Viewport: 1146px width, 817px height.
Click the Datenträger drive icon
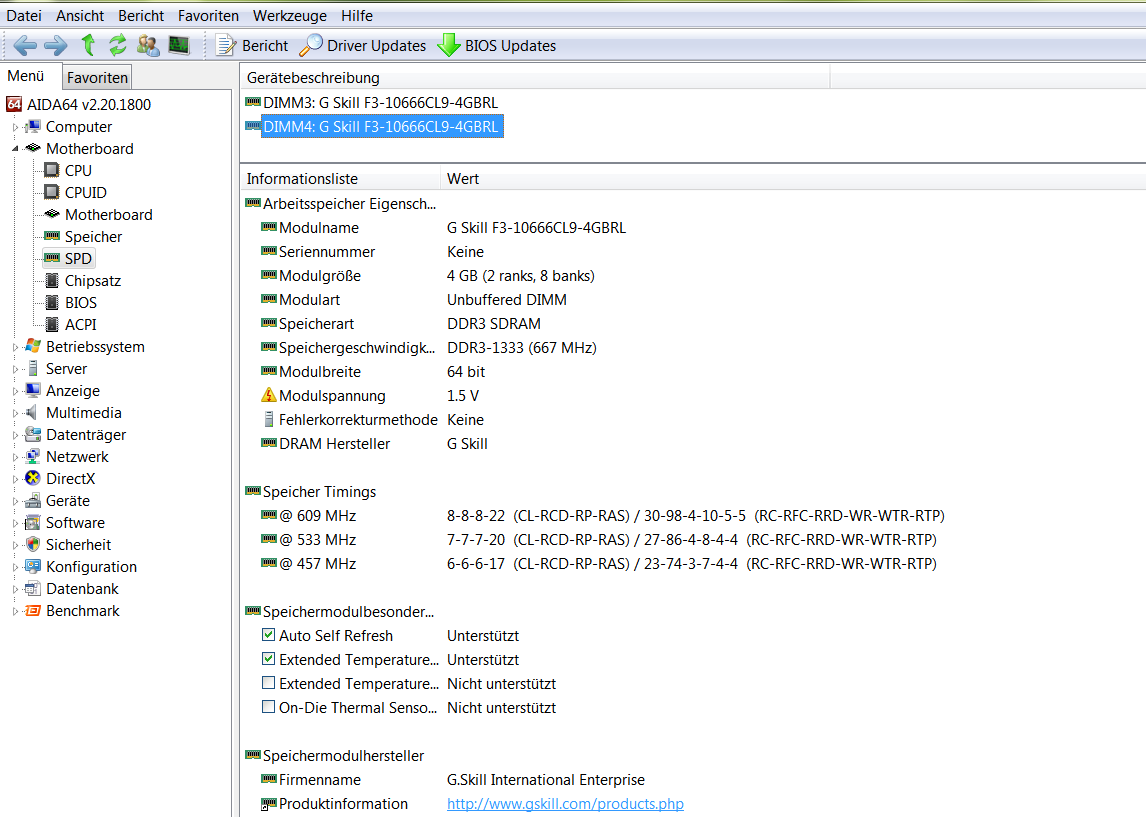(x=33, y=434)
